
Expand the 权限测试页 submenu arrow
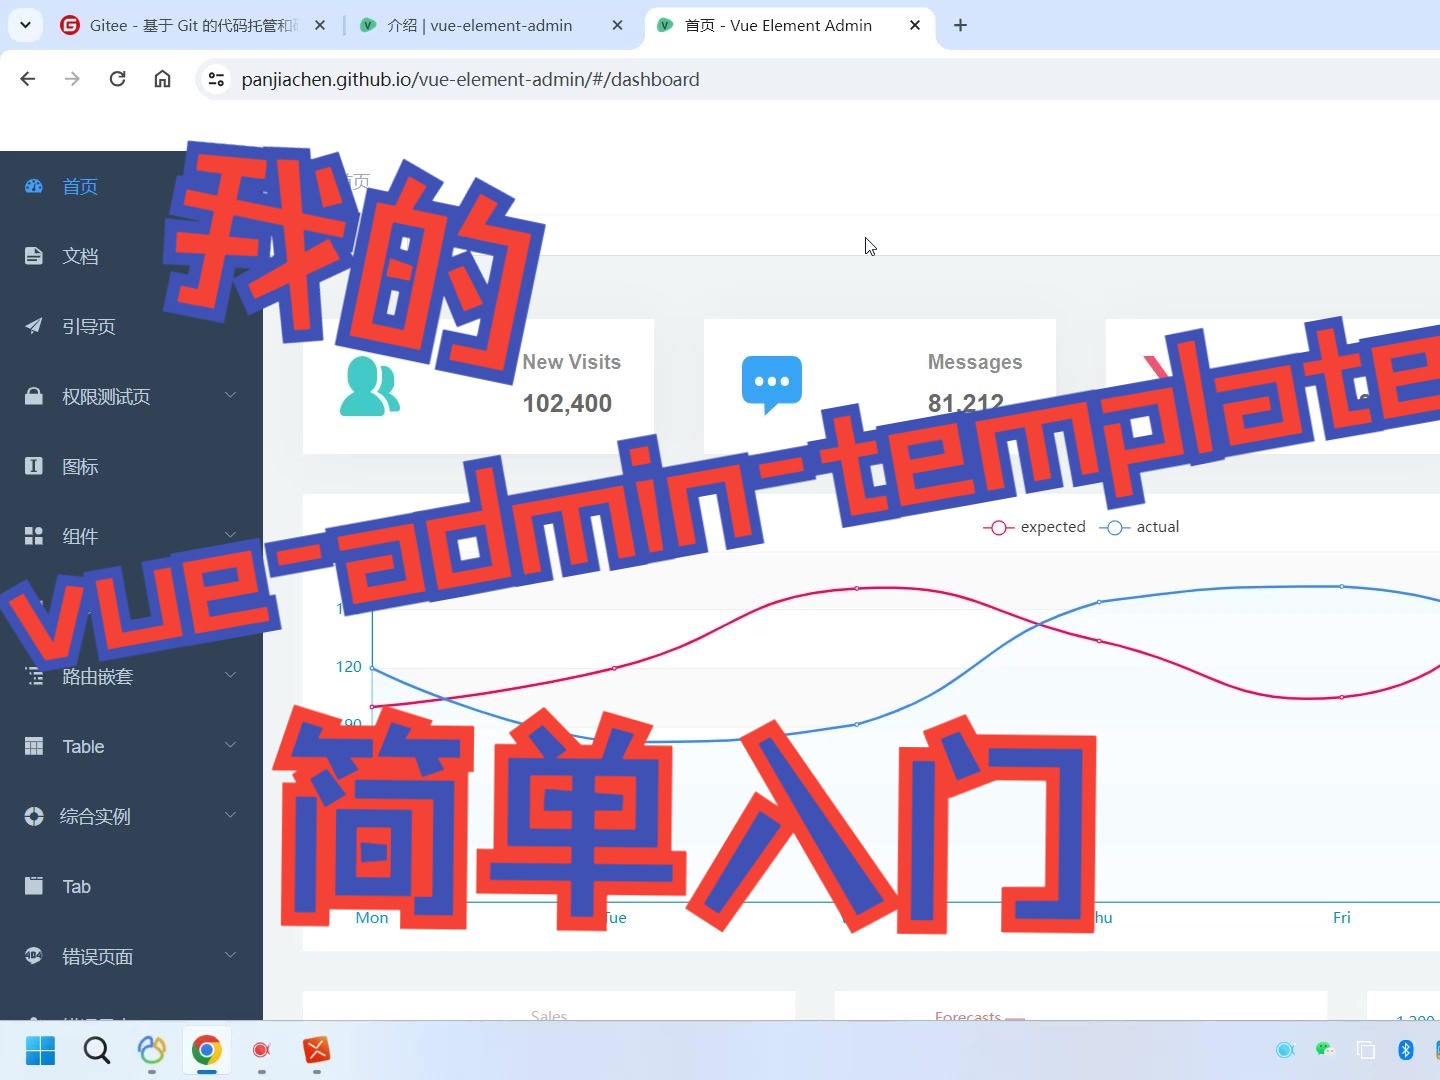coord(230,396)
